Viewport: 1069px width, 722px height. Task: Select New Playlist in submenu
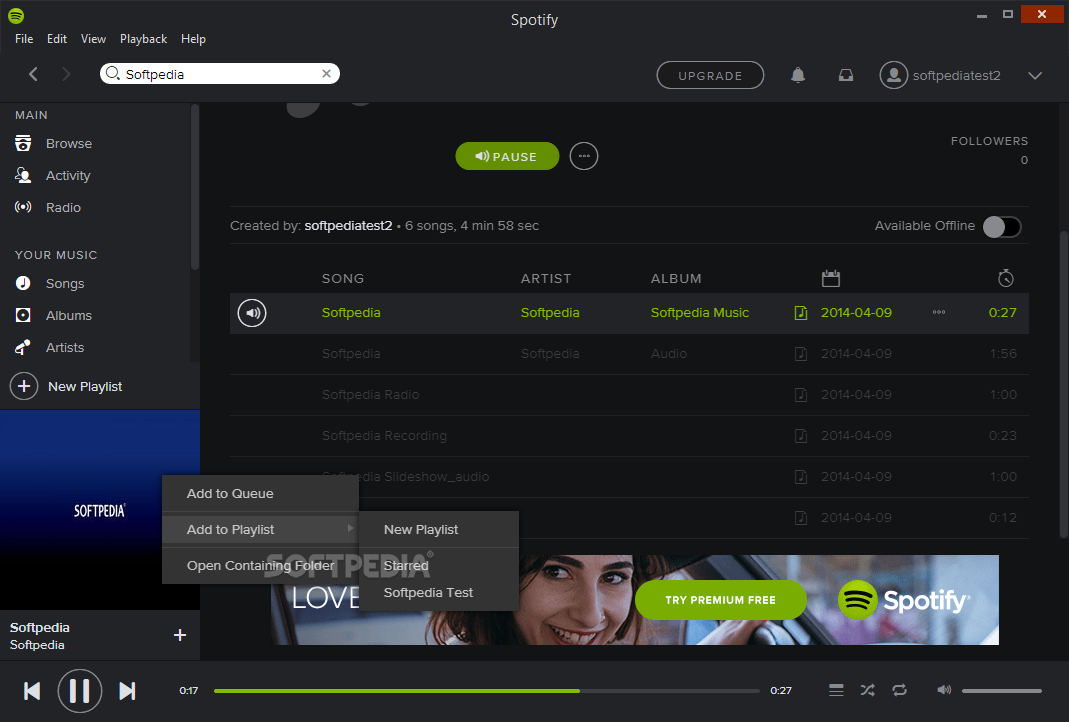coord(438,530)
